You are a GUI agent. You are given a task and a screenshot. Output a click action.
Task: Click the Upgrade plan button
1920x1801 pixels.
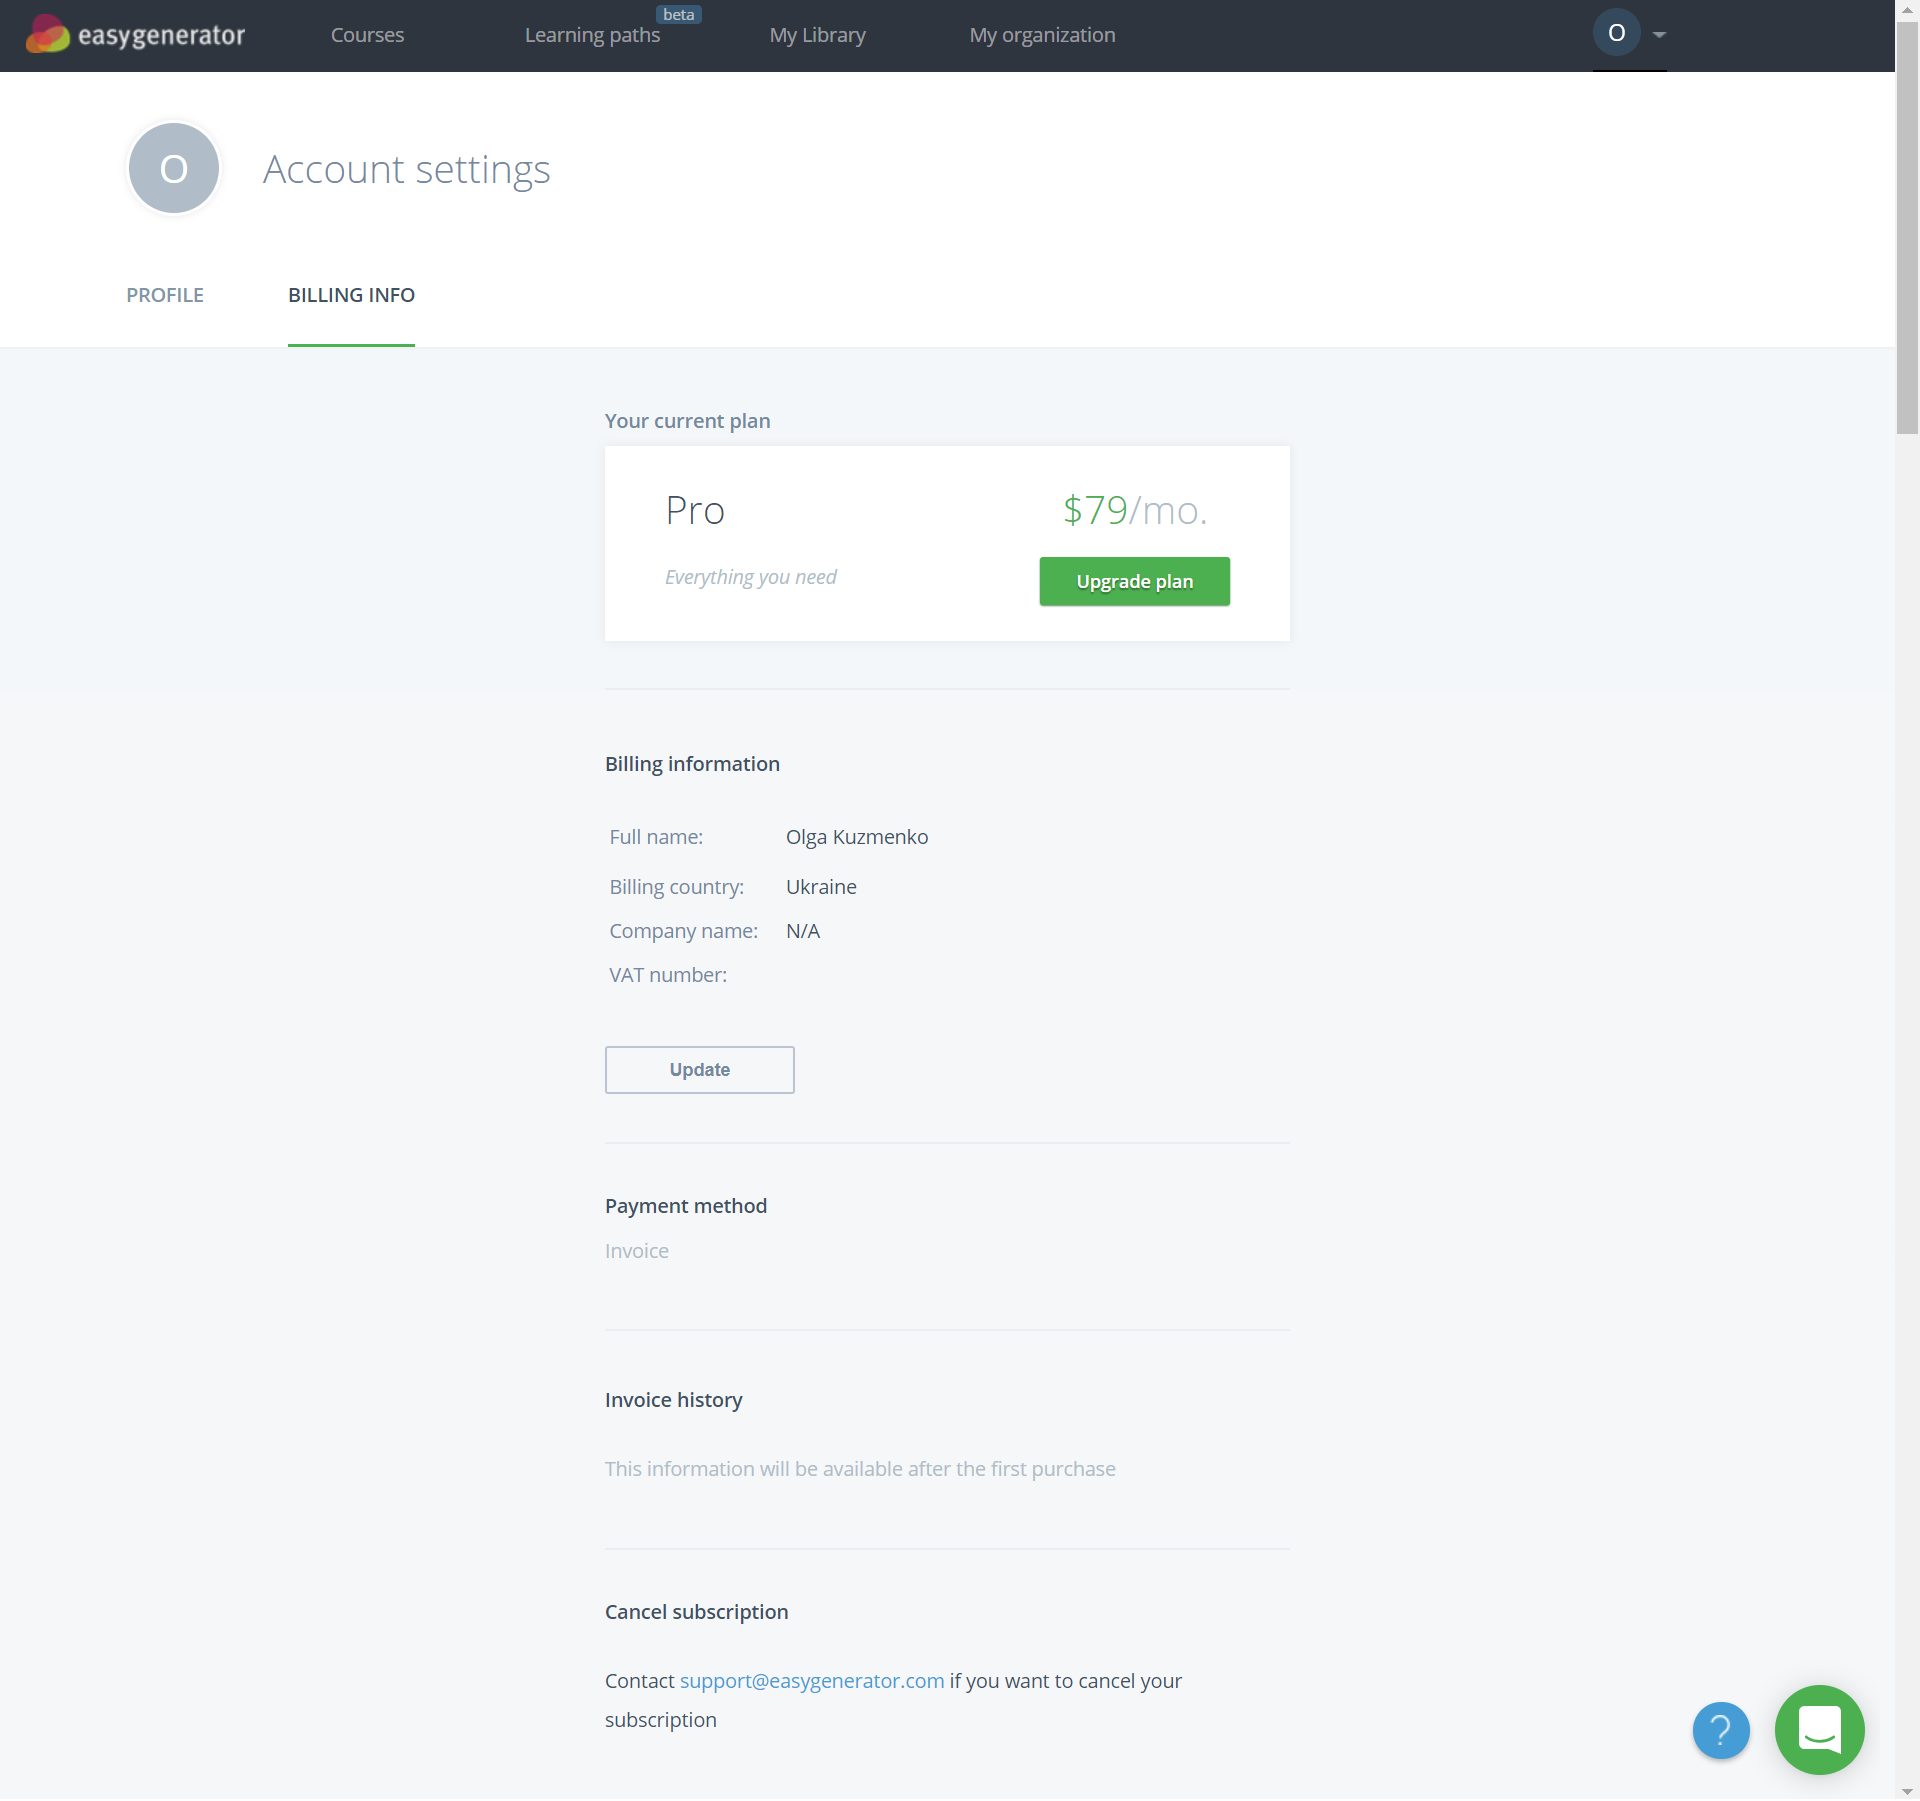[x=1134, y=581]
